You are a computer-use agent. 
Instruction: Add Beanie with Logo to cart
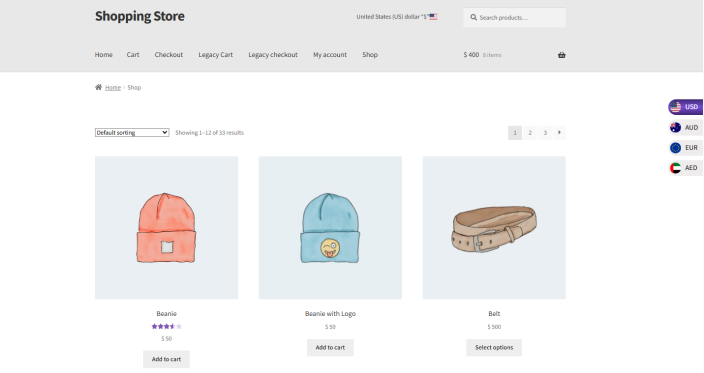click(330, 347)
